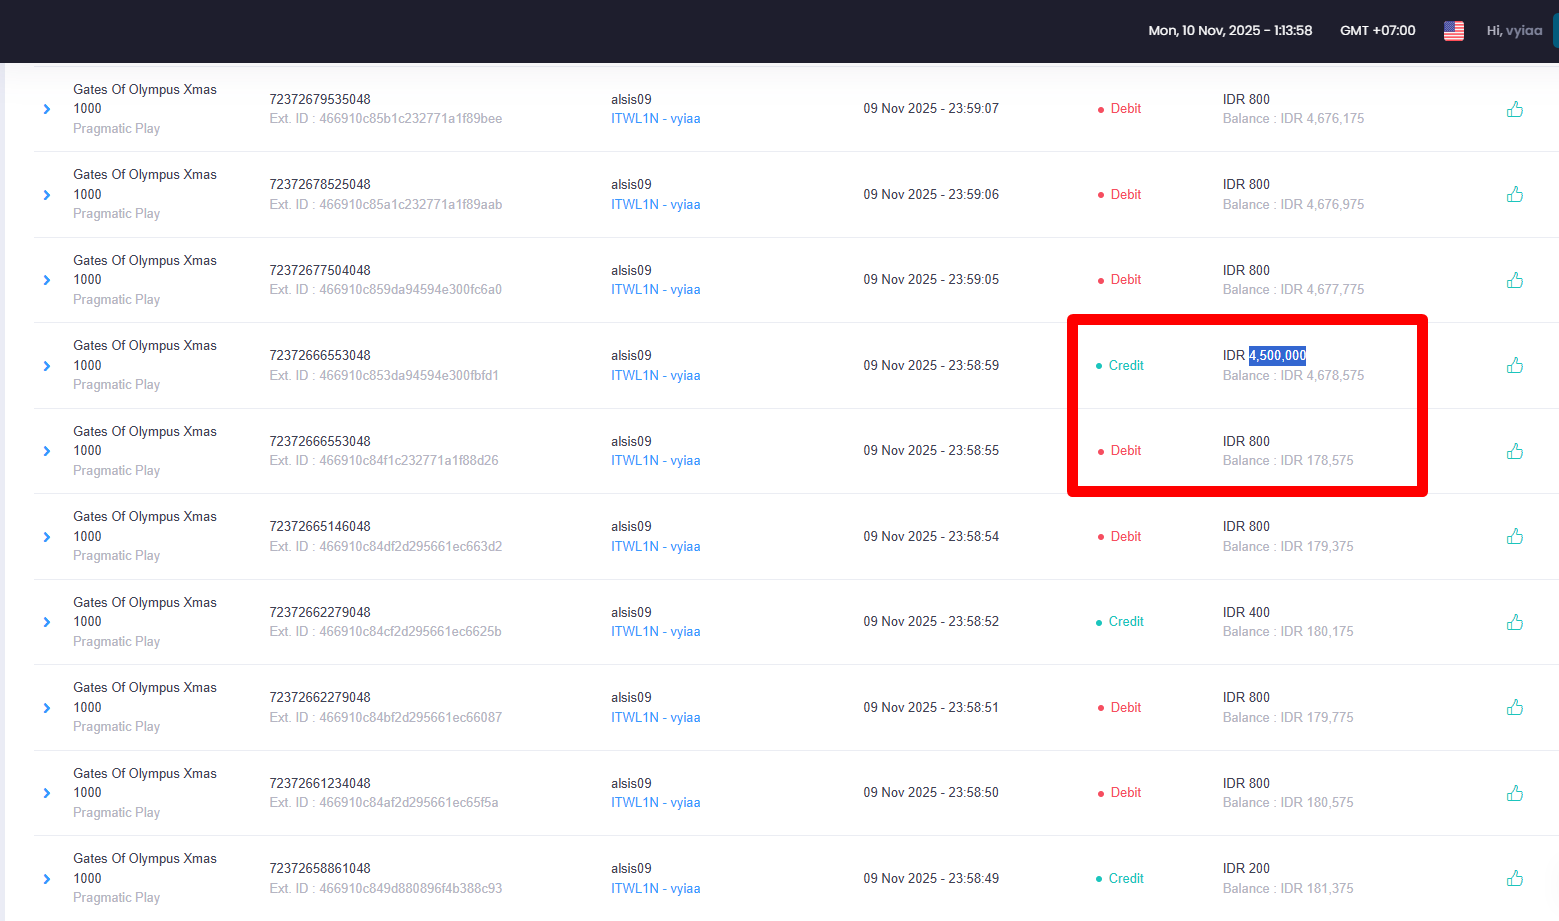The height and width of the screenshot is (921, 1559).
Task: Expand row with Ext. ID ending 66087
Action: [47, 708]
